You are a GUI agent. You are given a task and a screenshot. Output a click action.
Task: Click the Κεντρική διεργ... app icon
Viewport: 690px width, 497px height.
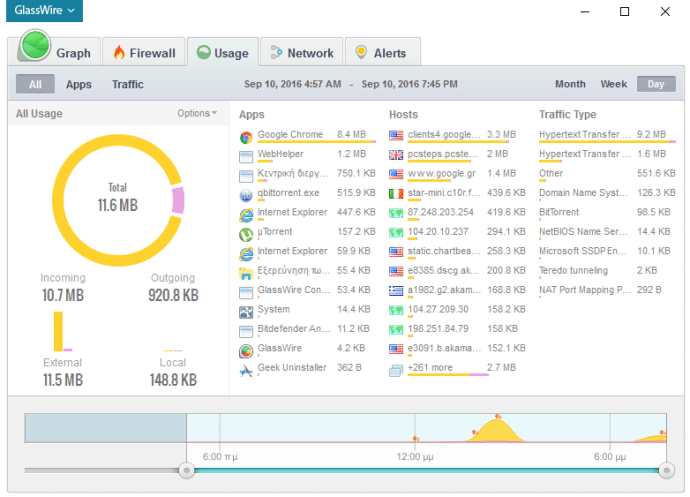(x=246, y=176)
